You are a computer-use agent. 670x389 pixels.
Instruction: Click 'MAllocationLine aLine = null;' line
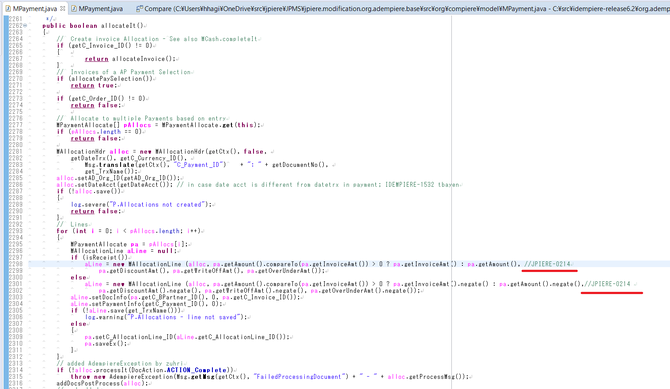point(123,251)
